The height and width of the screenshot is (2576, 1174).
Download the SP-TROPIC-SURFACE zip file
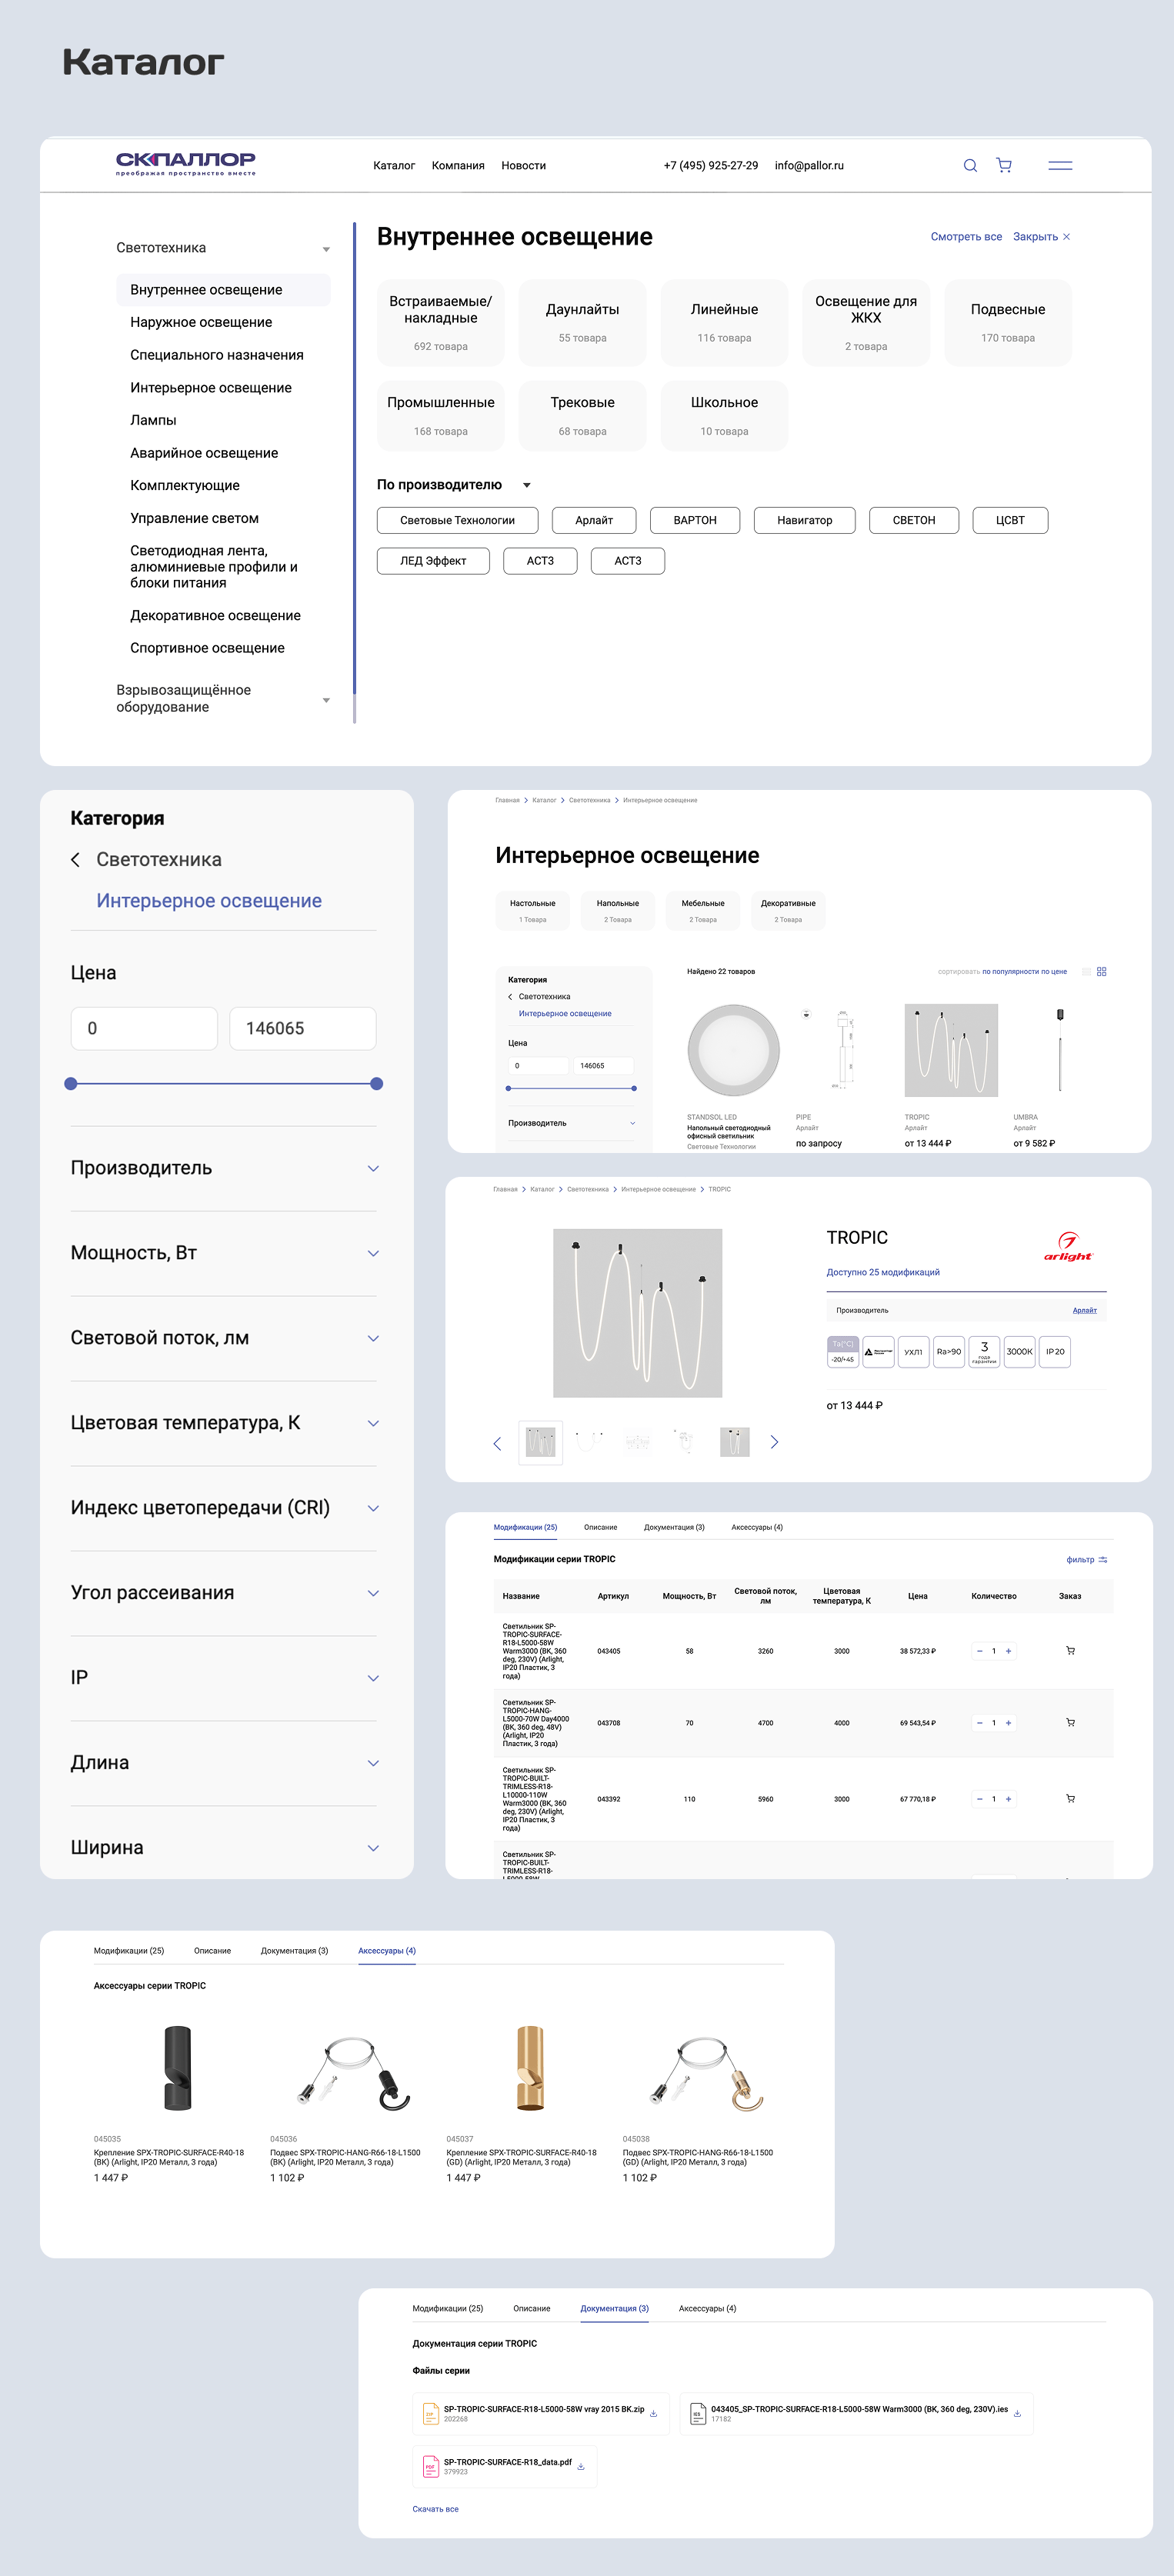click(x=654, y=2413)
